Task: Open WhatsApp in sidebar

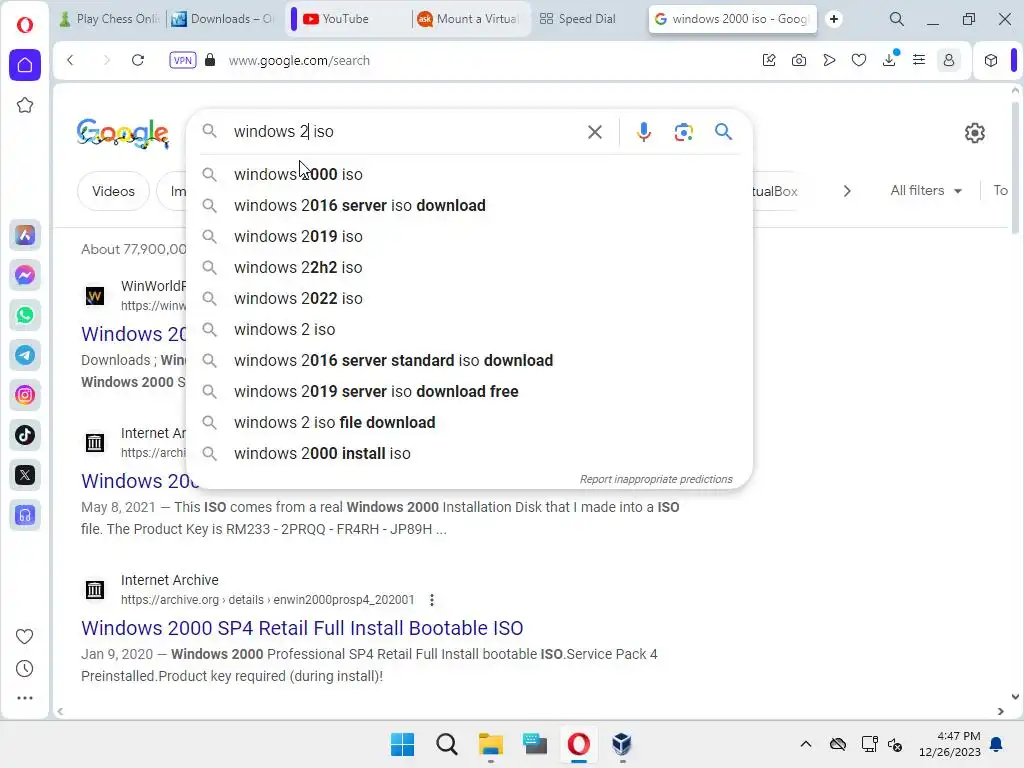Action: pos(25,315)
